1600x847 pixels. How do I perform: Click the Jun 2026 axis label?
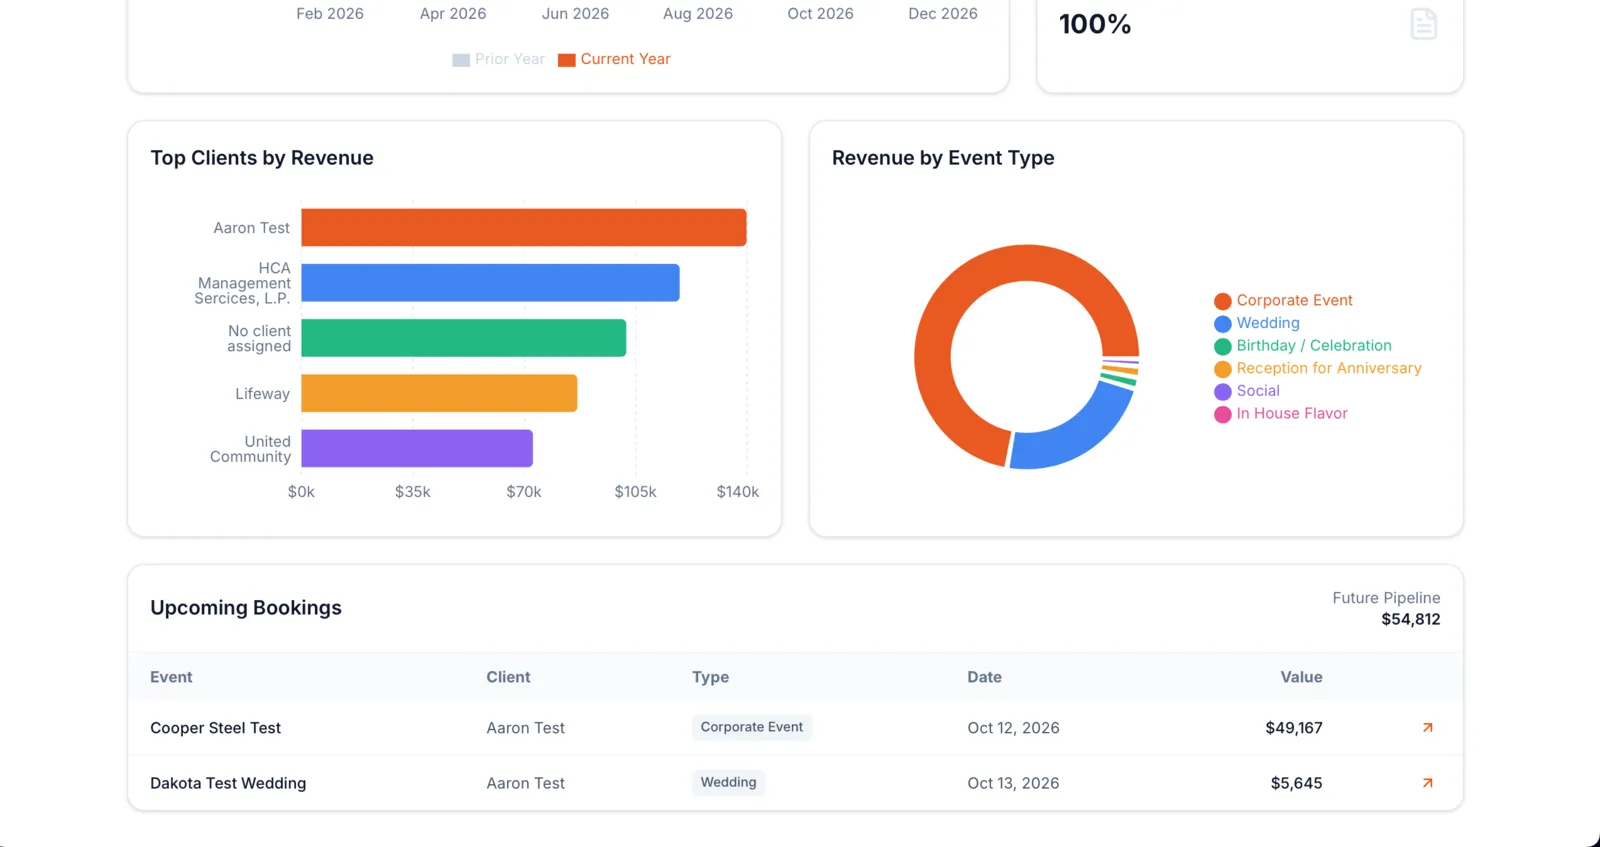(575, 13)
